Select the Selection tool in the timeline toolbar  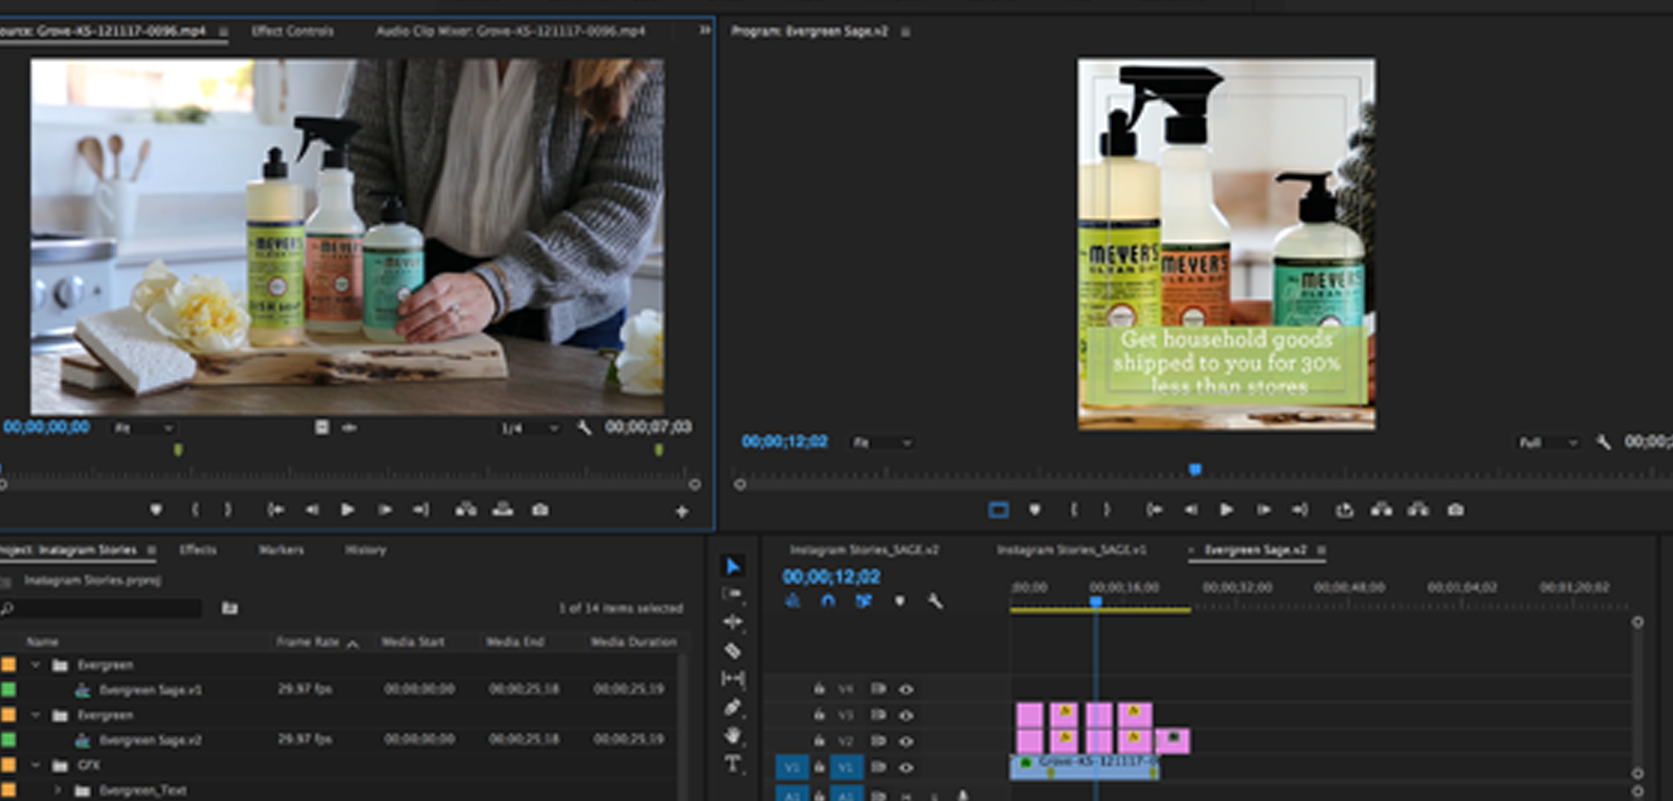coord(732,566)
